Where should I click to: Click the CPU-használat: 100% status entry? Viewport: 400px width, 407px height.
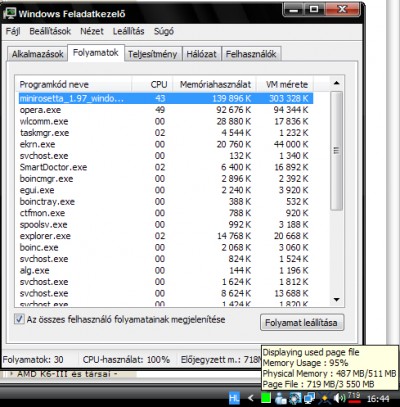126,360
